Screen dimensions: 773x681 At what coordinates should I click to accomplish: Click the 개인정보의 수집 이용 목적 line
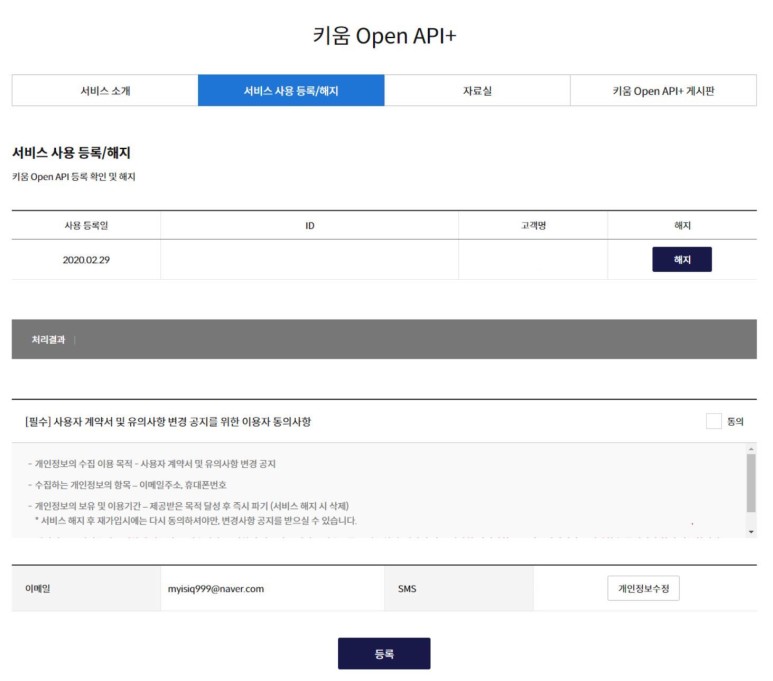click(x=152, y=464)
